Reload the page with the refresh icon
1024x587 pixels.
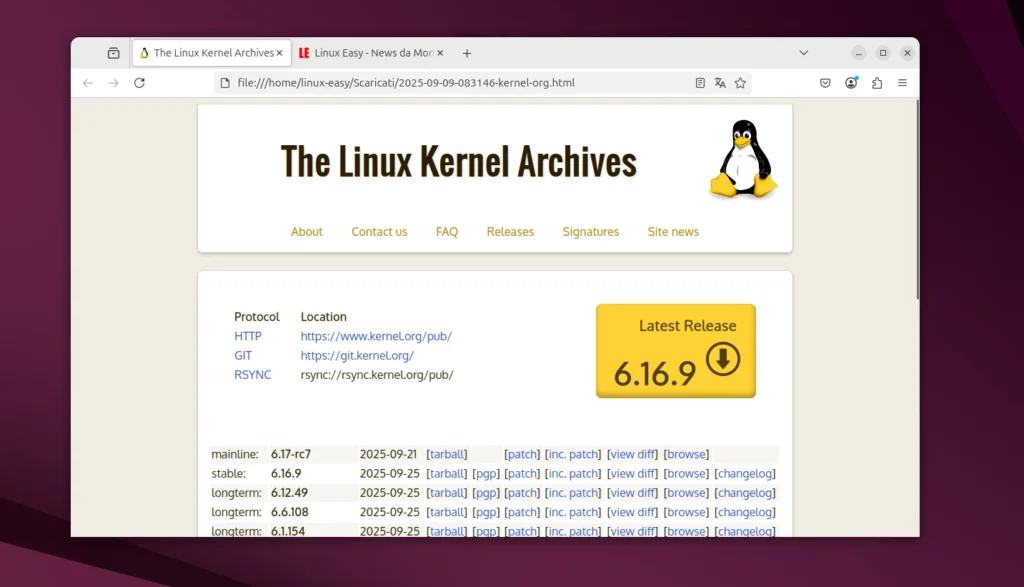(139, 83)
